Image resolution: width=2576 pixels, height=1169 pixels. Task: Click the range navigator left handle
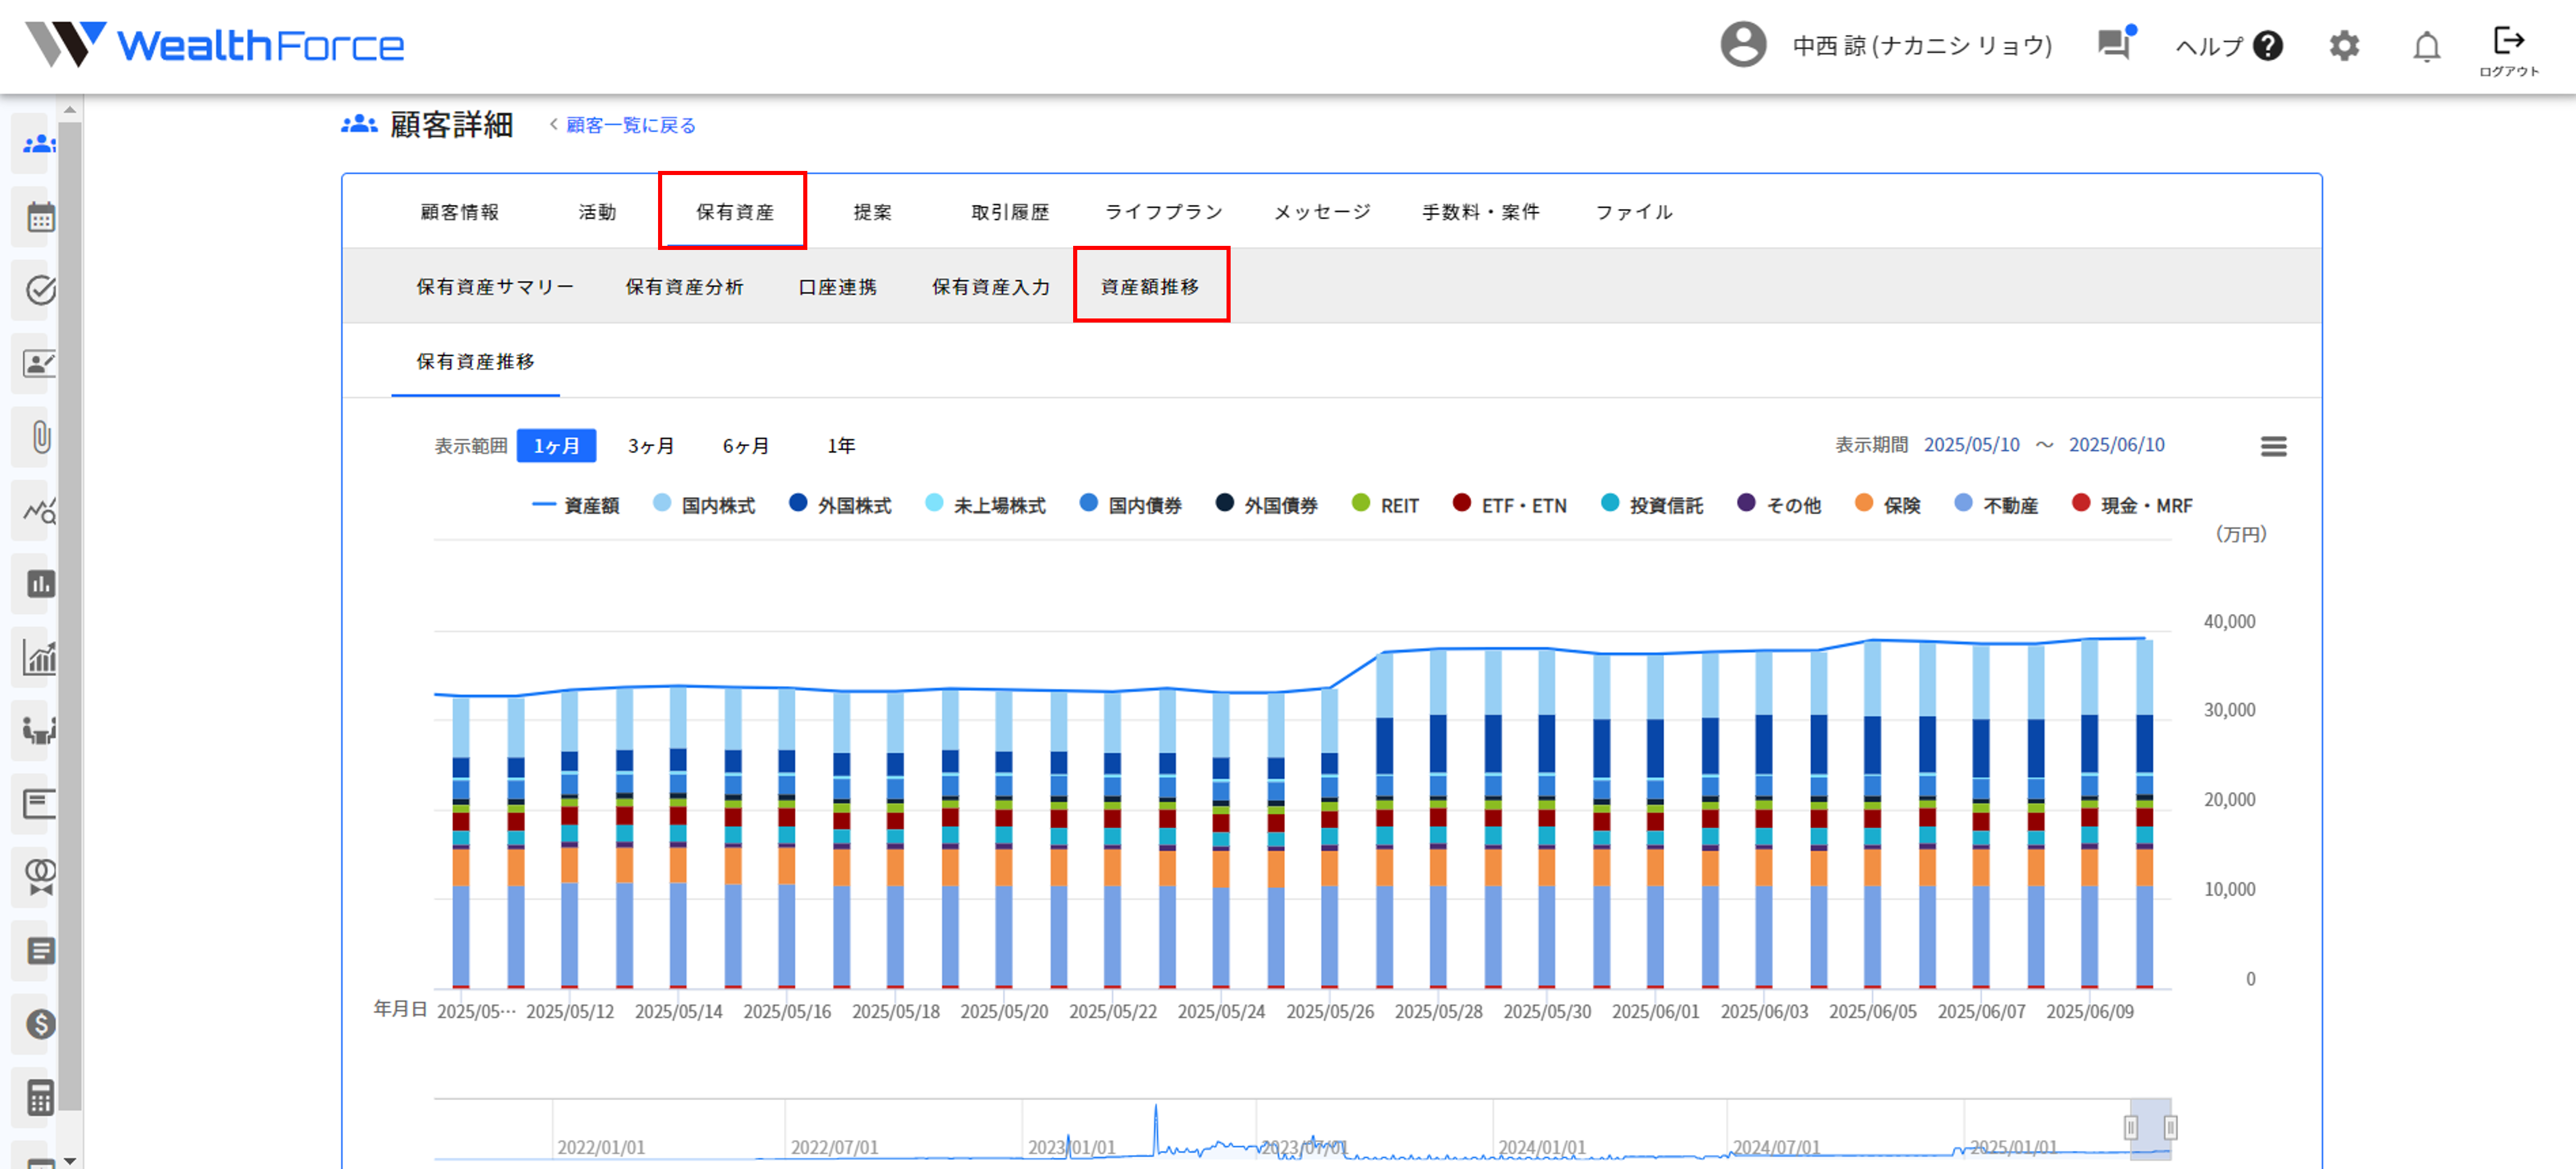coord(2131,1127)
